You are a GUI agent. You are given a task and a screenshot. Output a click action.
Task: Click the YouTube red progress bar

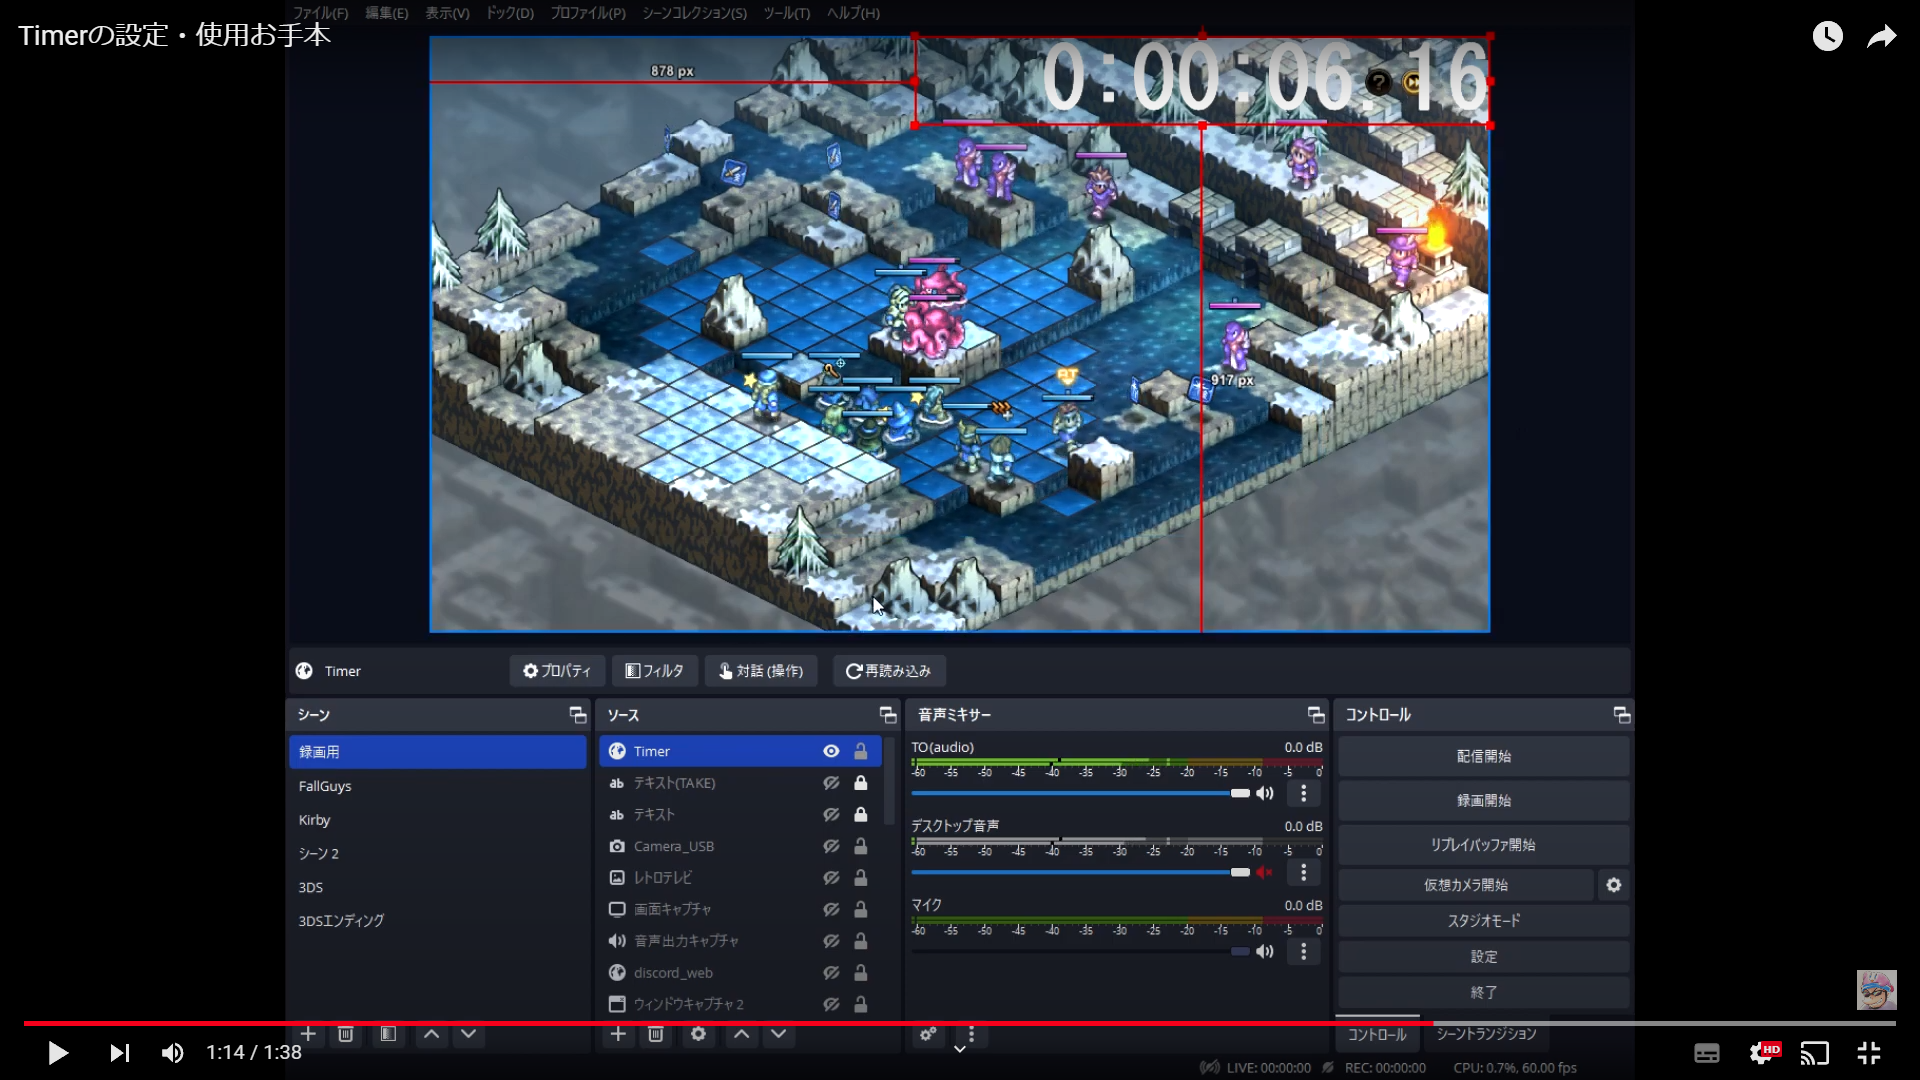point(700,1023)
